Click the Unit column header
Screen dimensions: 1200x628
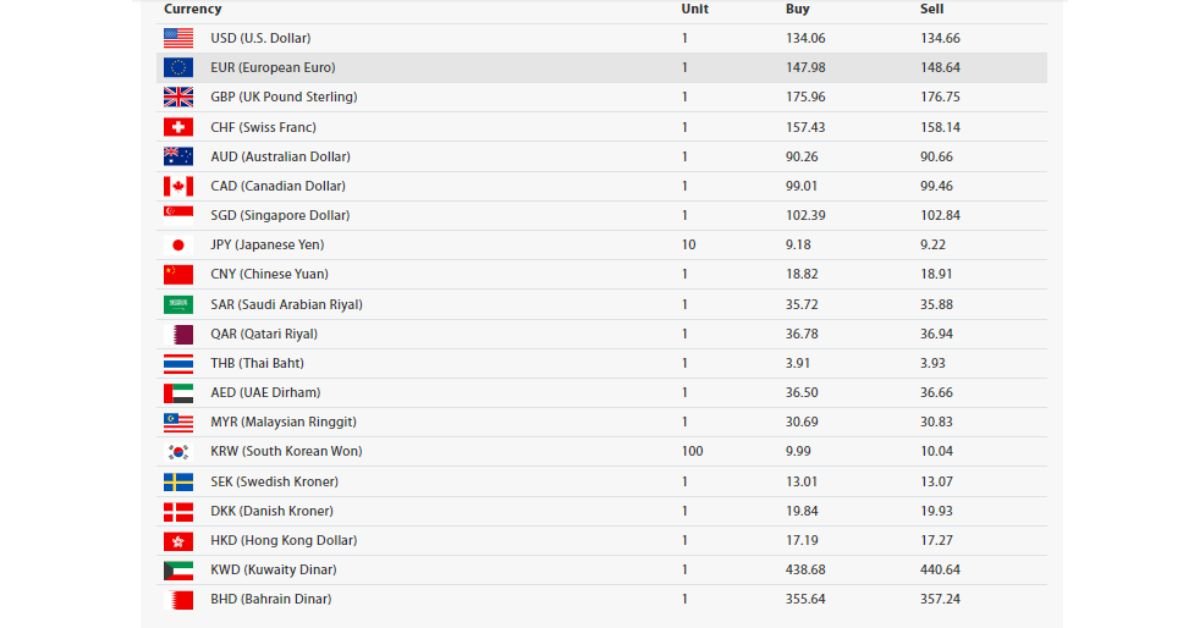695,9
